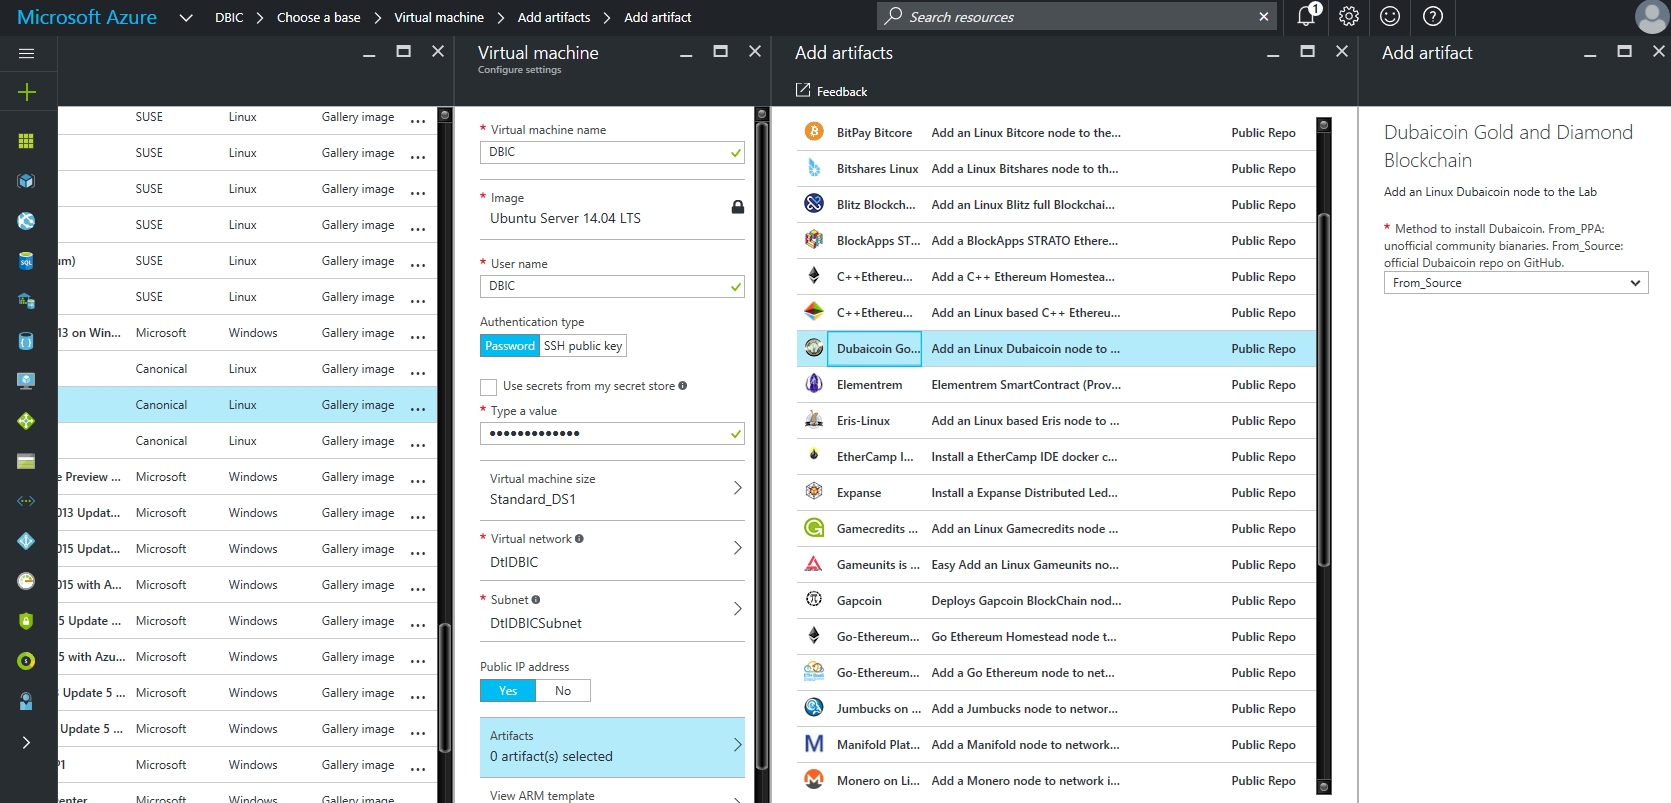Clear the search resources field with X
Viewport: 1671px width, 803px height.
[x=1264, y=16]
